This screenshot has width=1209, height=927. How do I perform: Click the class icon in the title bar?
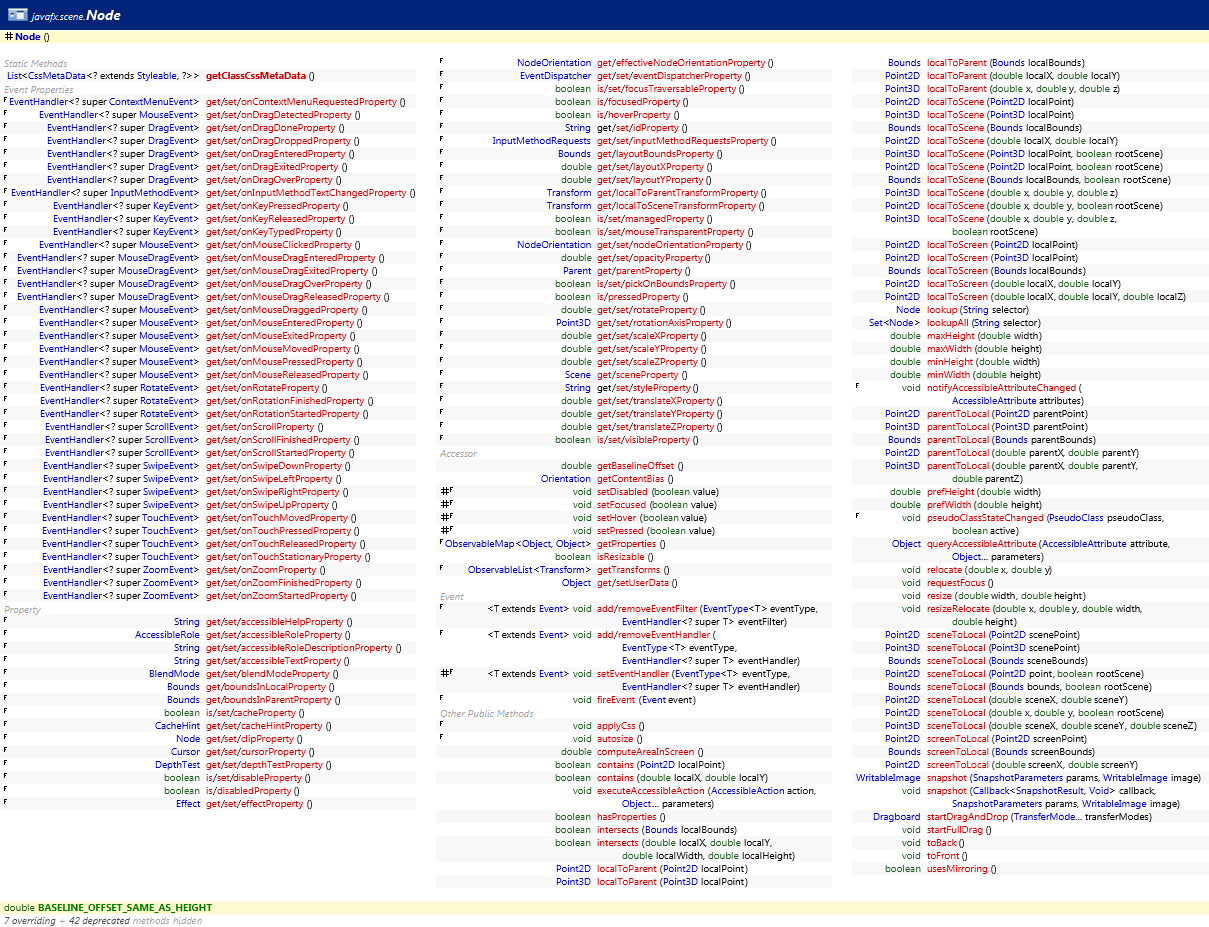point(19,15)
